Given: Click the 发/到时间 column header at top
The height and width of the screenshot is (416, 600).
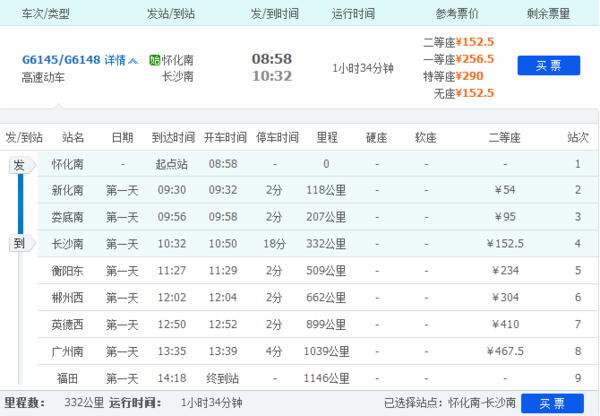Looking at the screenshot, I should click(271, 13).
